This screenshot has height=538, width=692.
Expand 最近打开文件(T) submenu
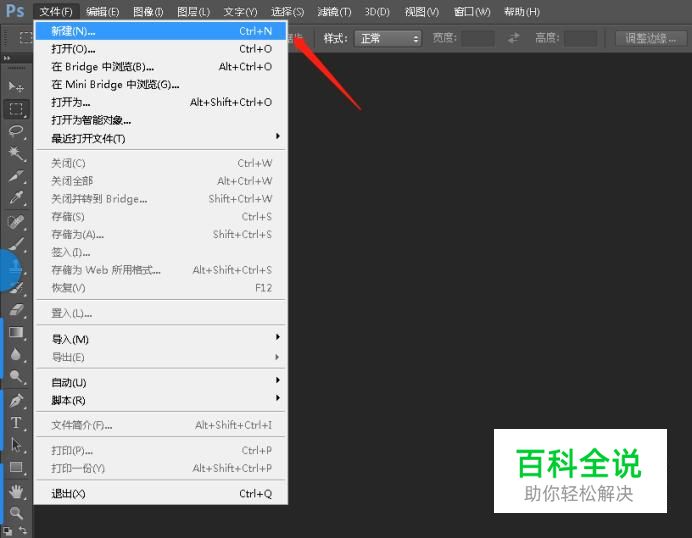[161, 138]
